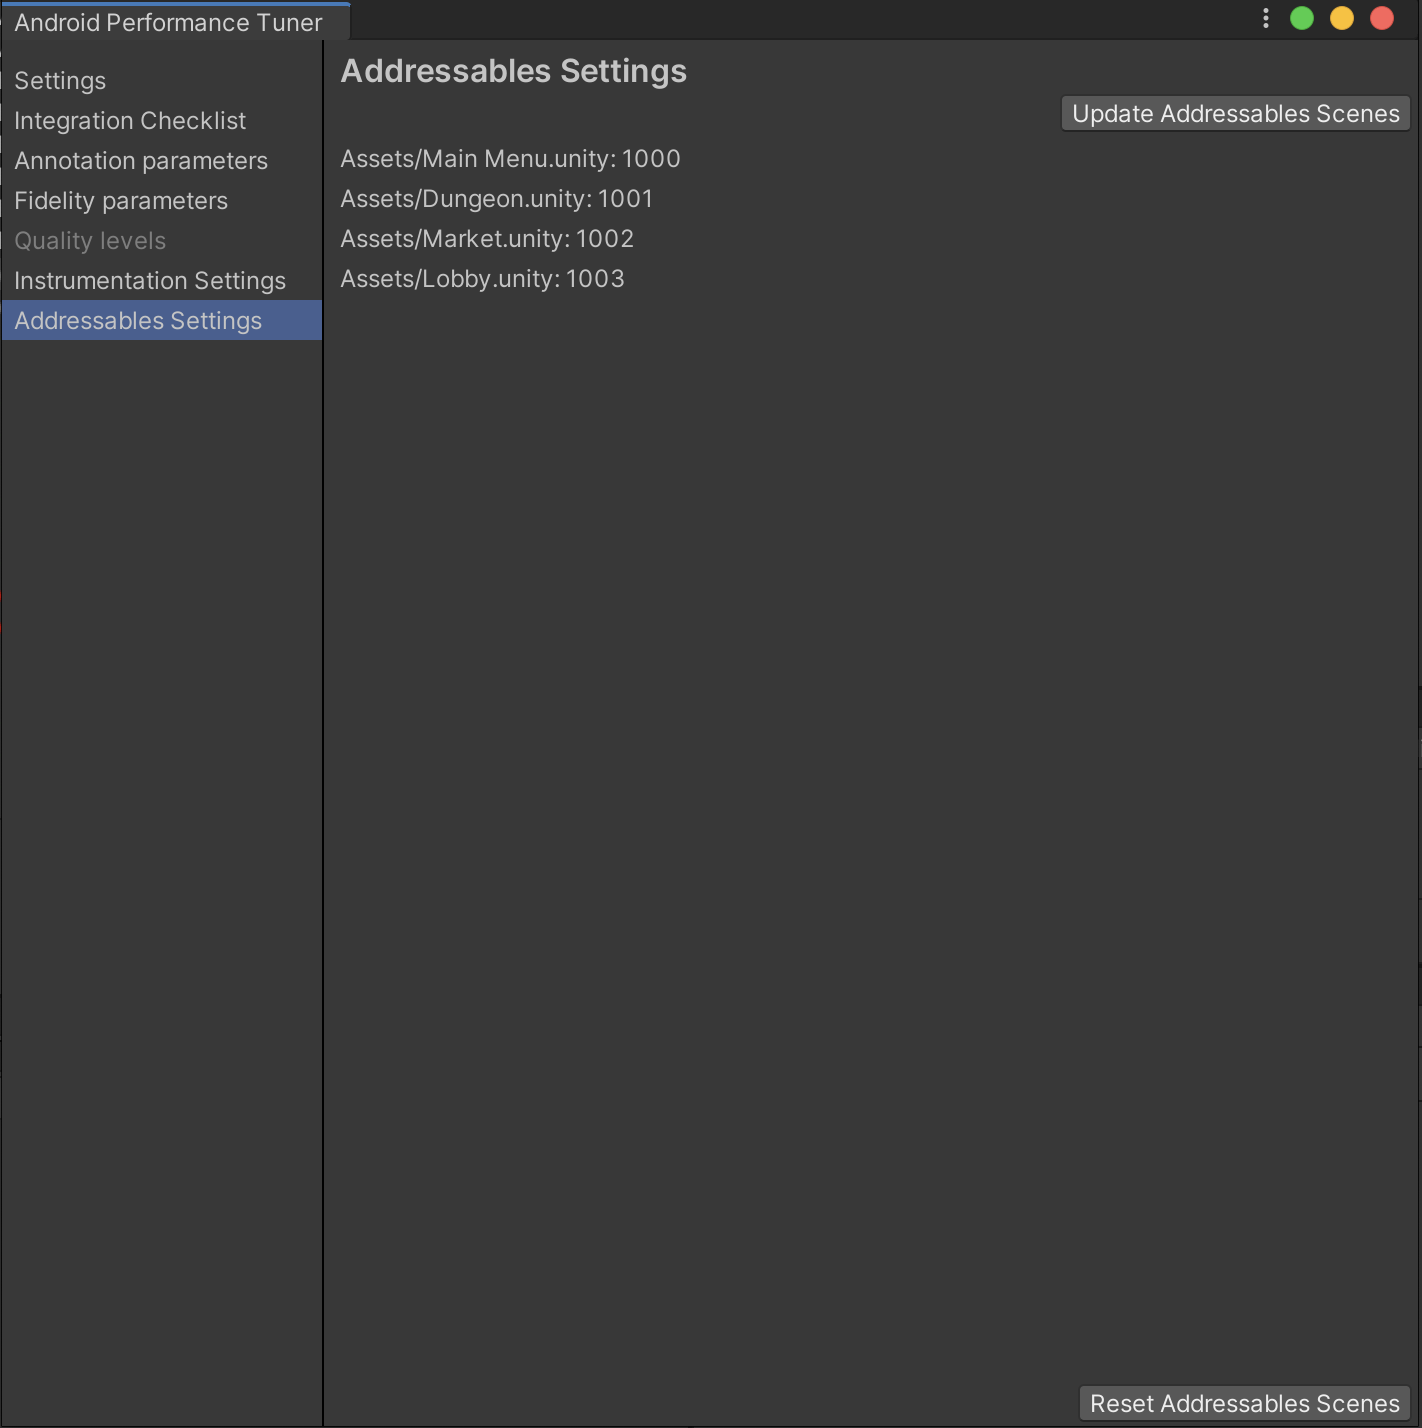The image size is (1422, 1428).
Task: Select the Android Performance Tuner tab
Action: 168,22
